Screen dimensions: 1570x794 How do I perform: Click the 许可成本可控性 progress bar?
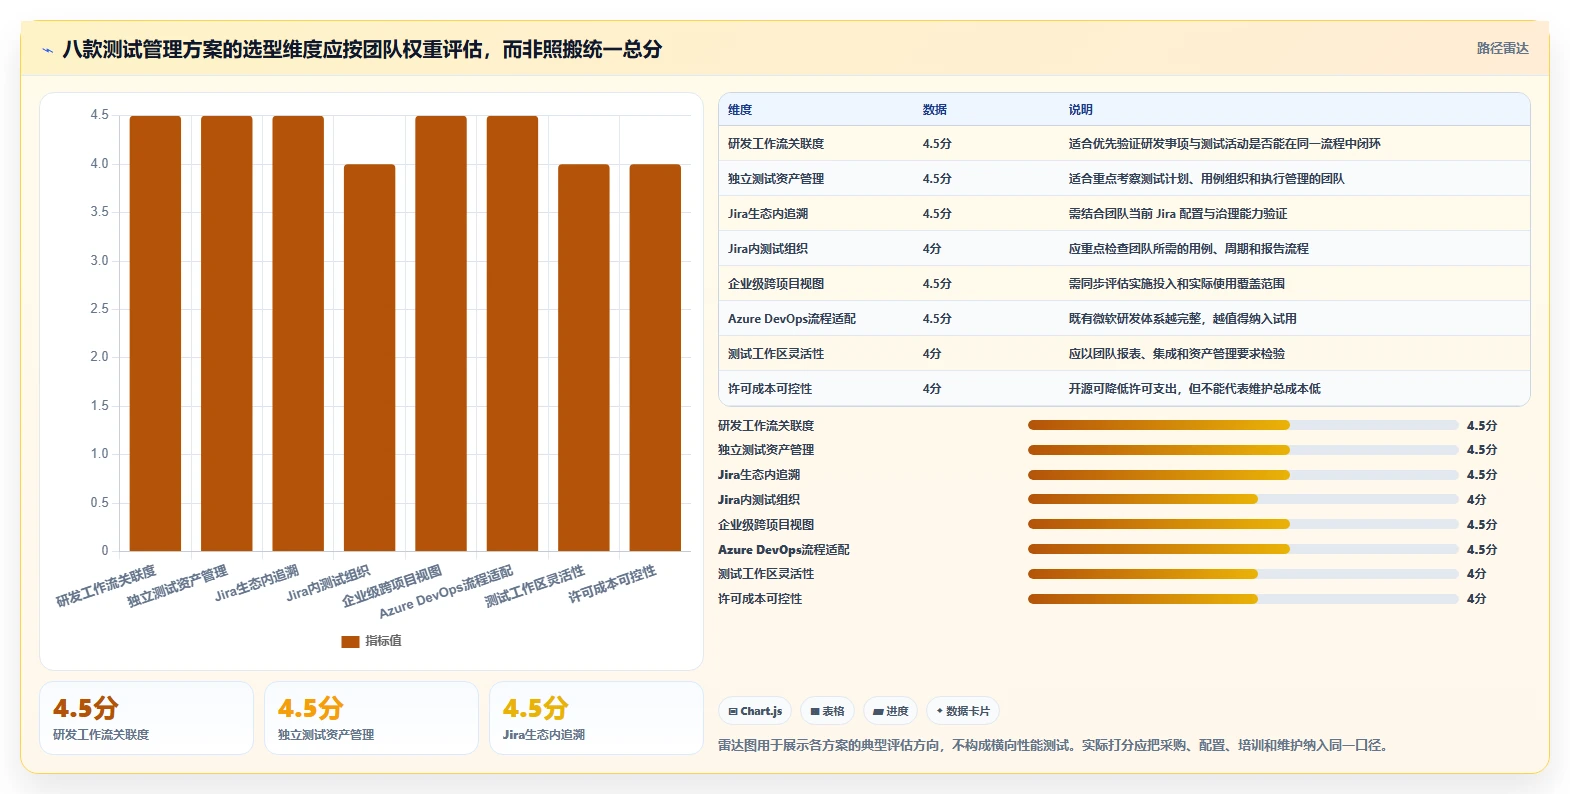1243,599
